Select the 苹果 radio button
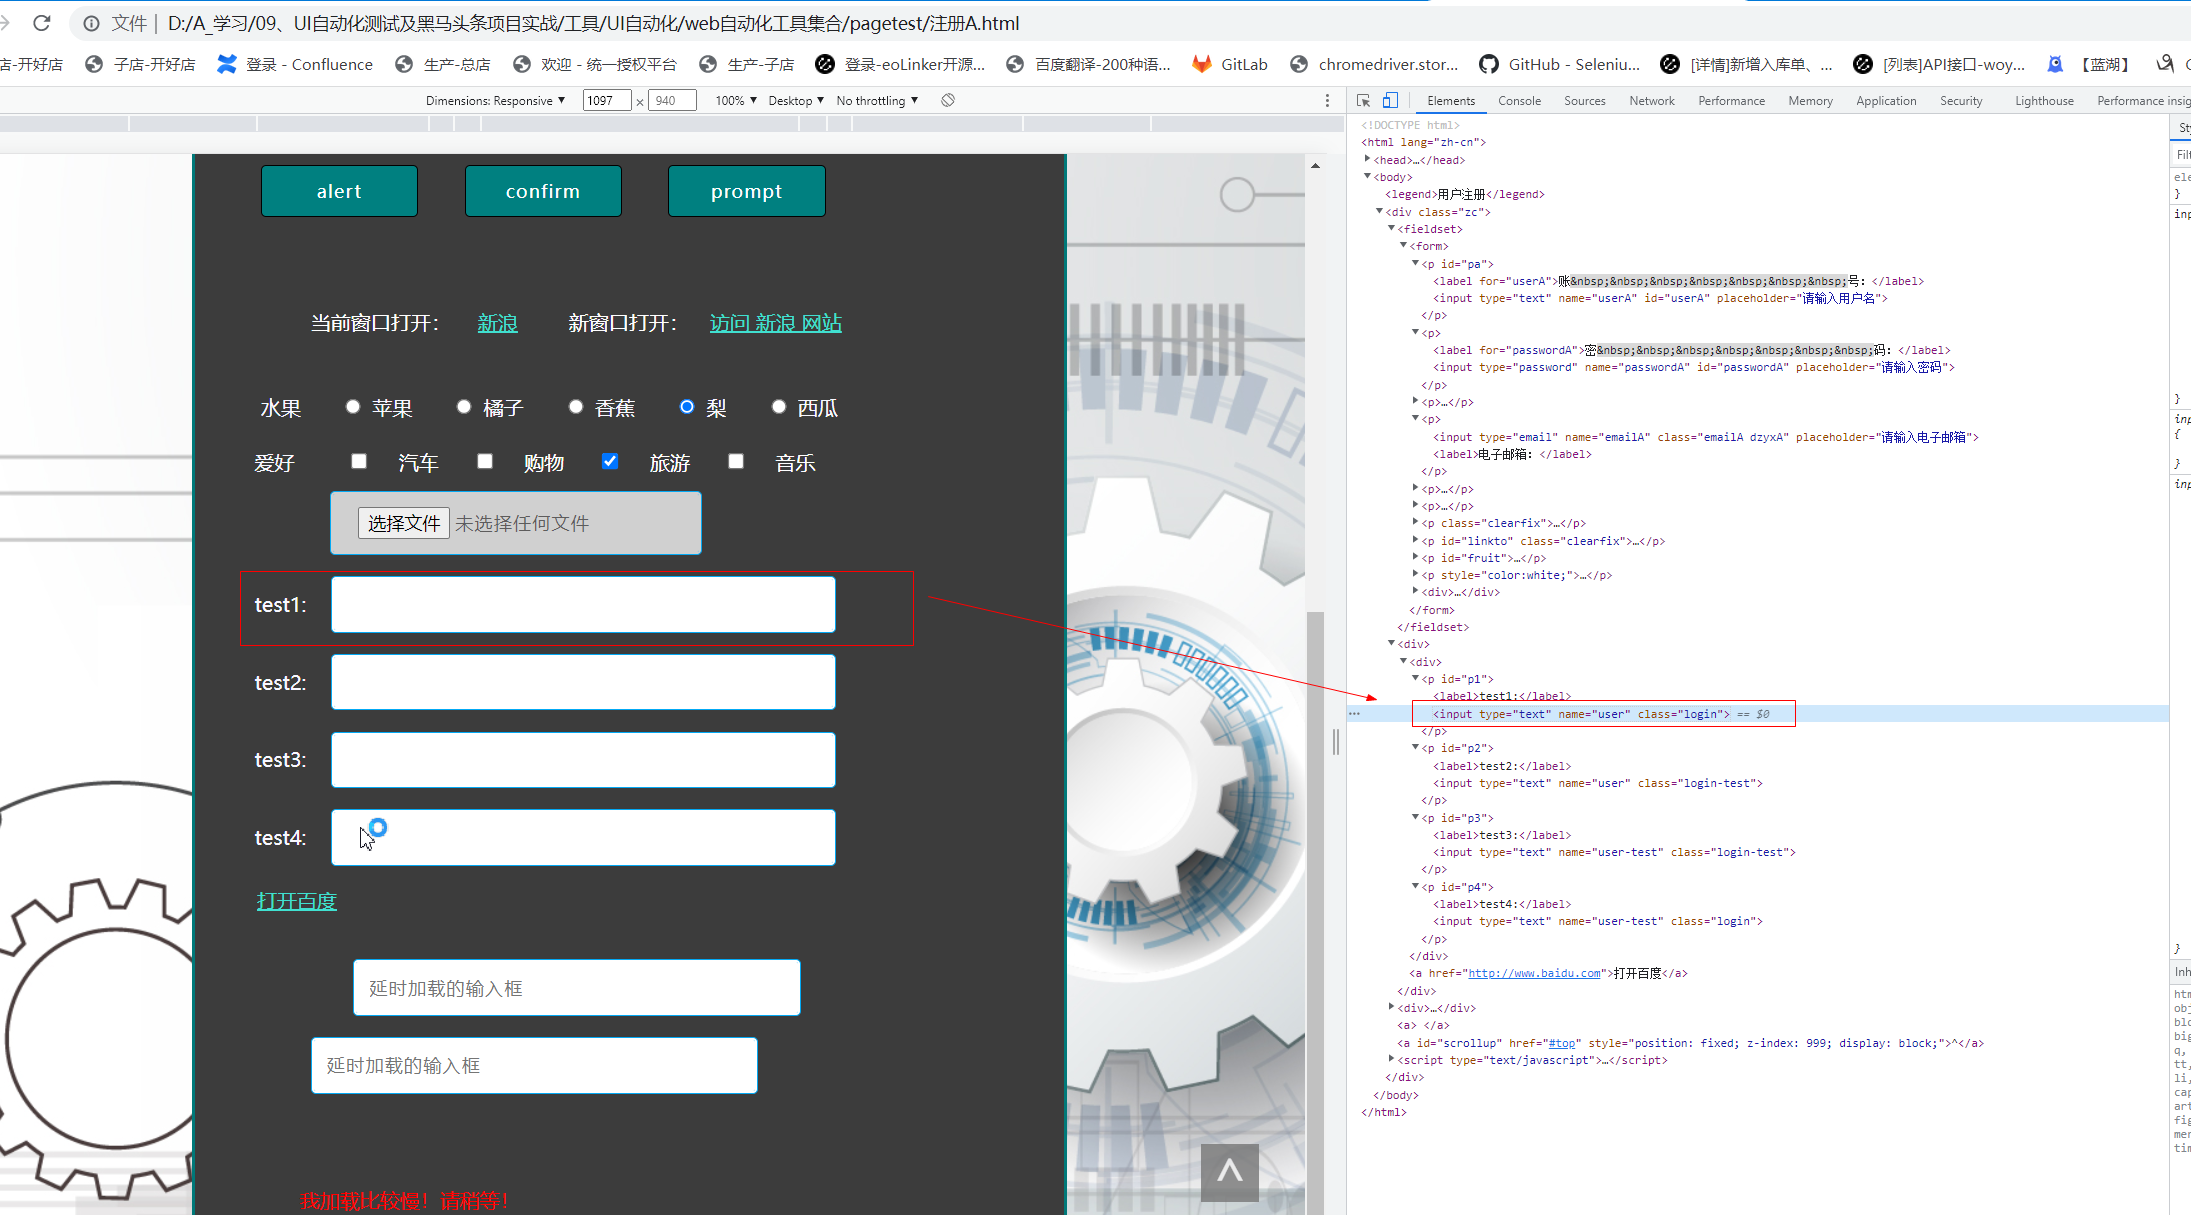 pos(353,406)
